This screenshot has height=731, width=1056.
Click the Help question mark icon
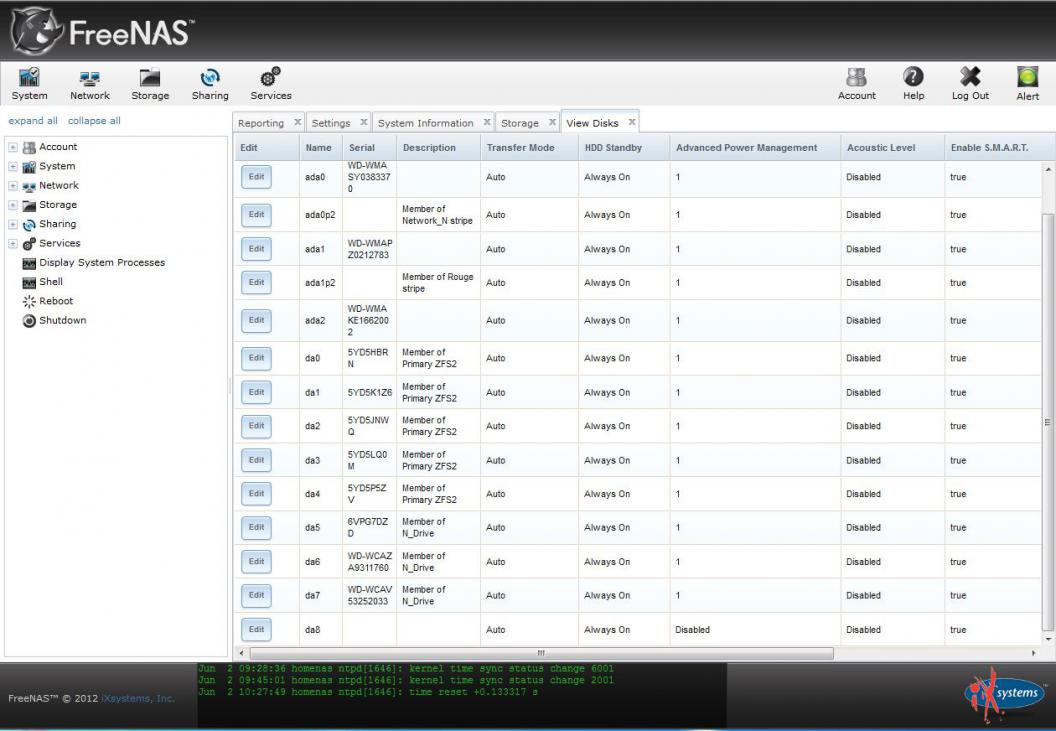913,84
